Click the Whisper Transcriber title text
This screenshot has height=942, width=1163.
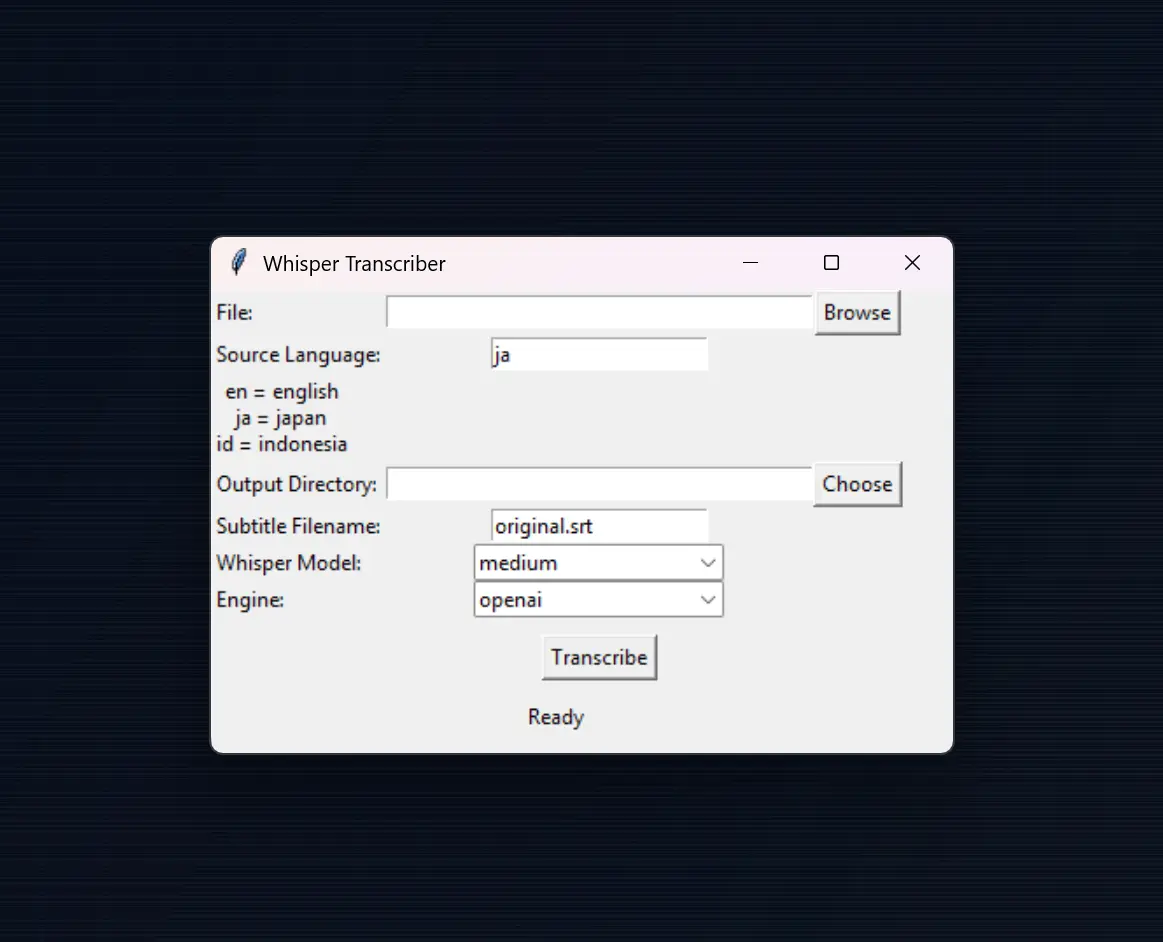pyautogui.click(x=354, y=263)
